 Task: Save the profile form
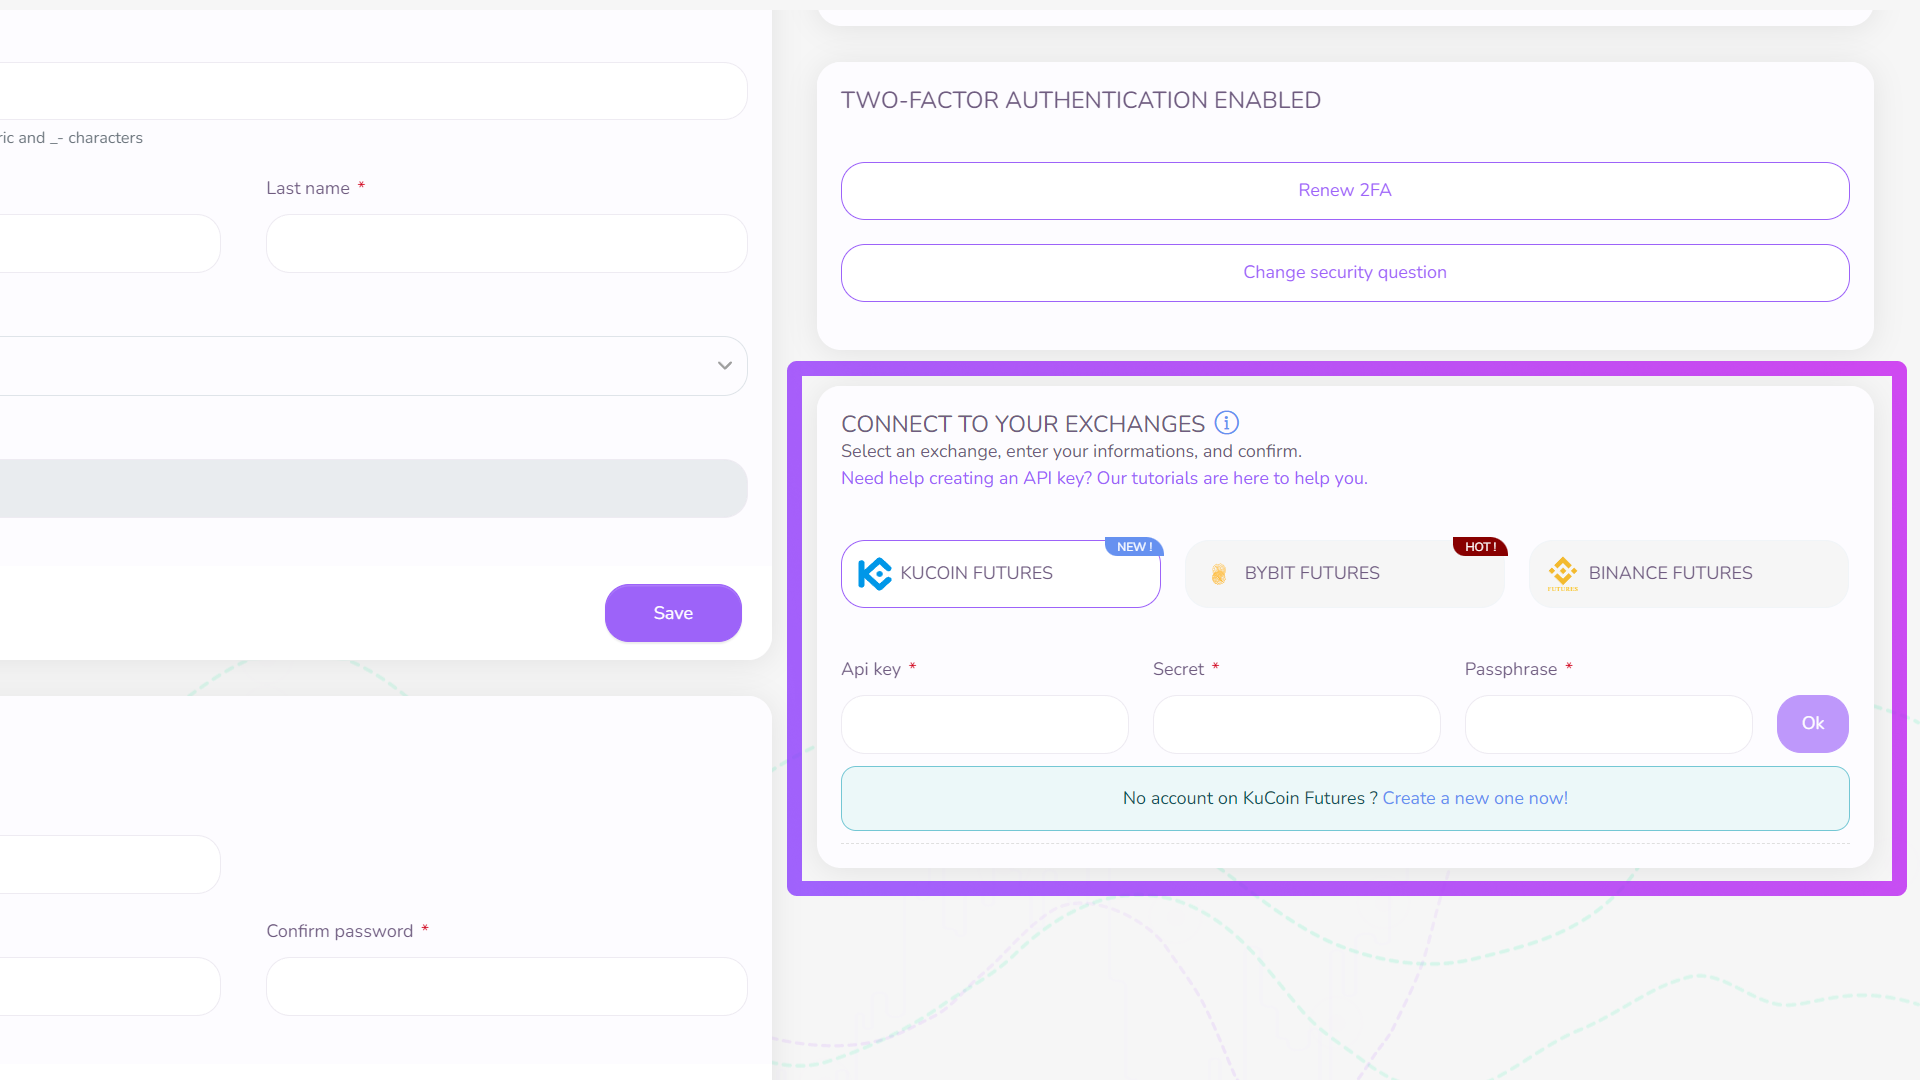coord(673,613)
